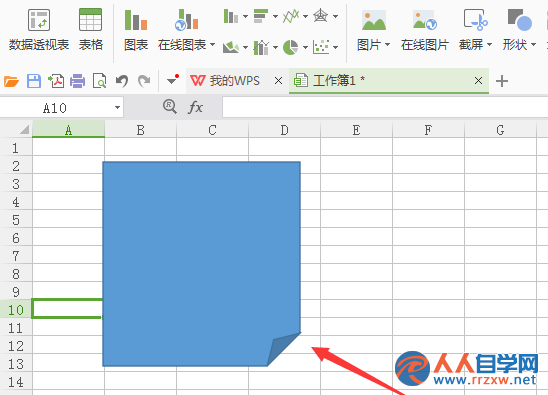Expand the radar chart dropdown arrow

click(x=336, y=16)
